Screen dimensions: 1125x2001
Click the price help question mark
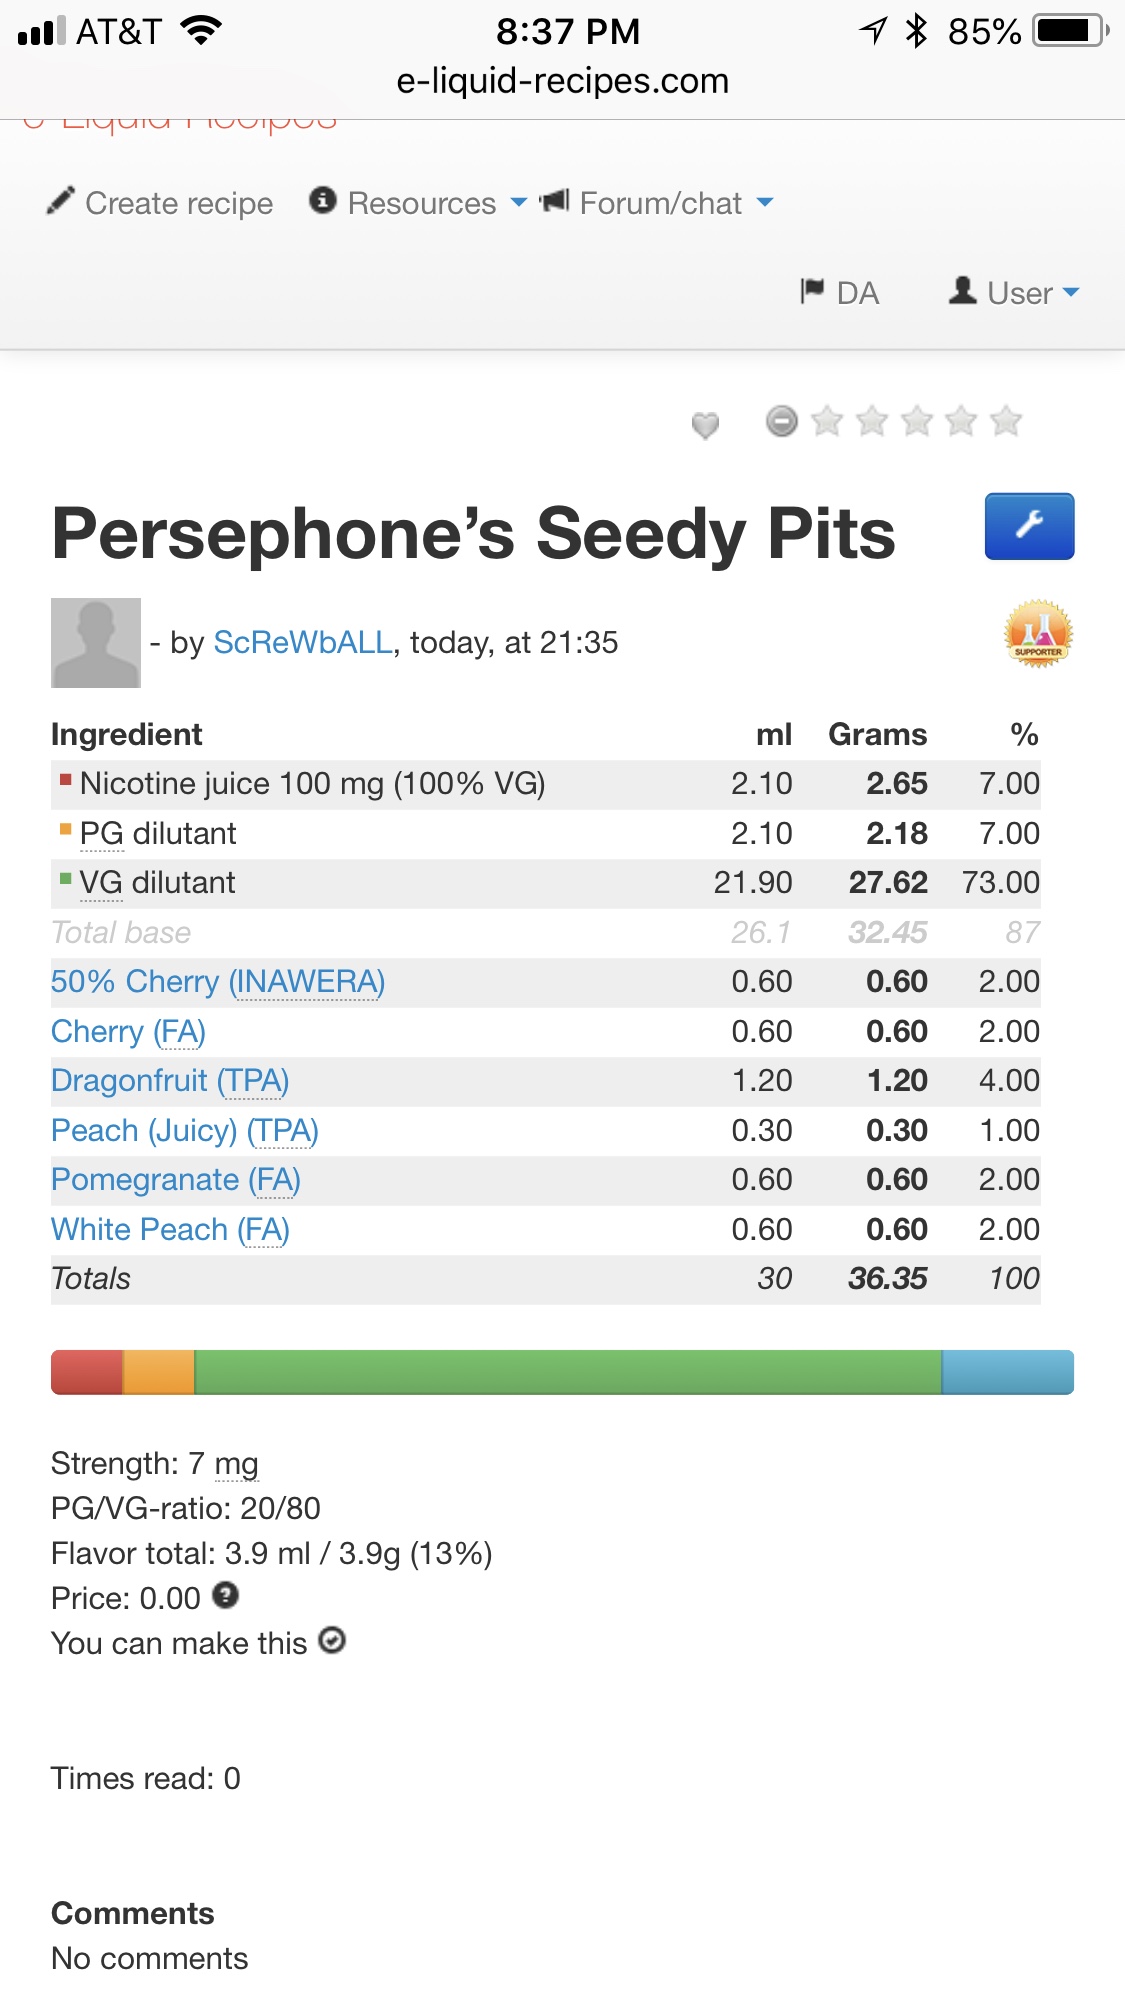[x=226, y=1595]
